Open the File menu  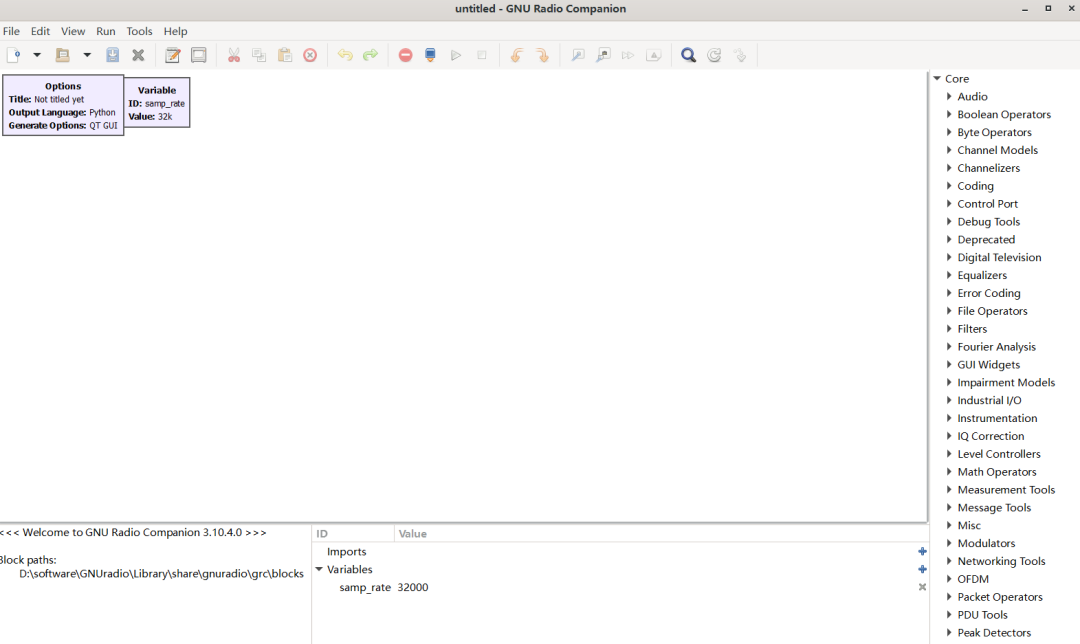click(x=11, y=31)
